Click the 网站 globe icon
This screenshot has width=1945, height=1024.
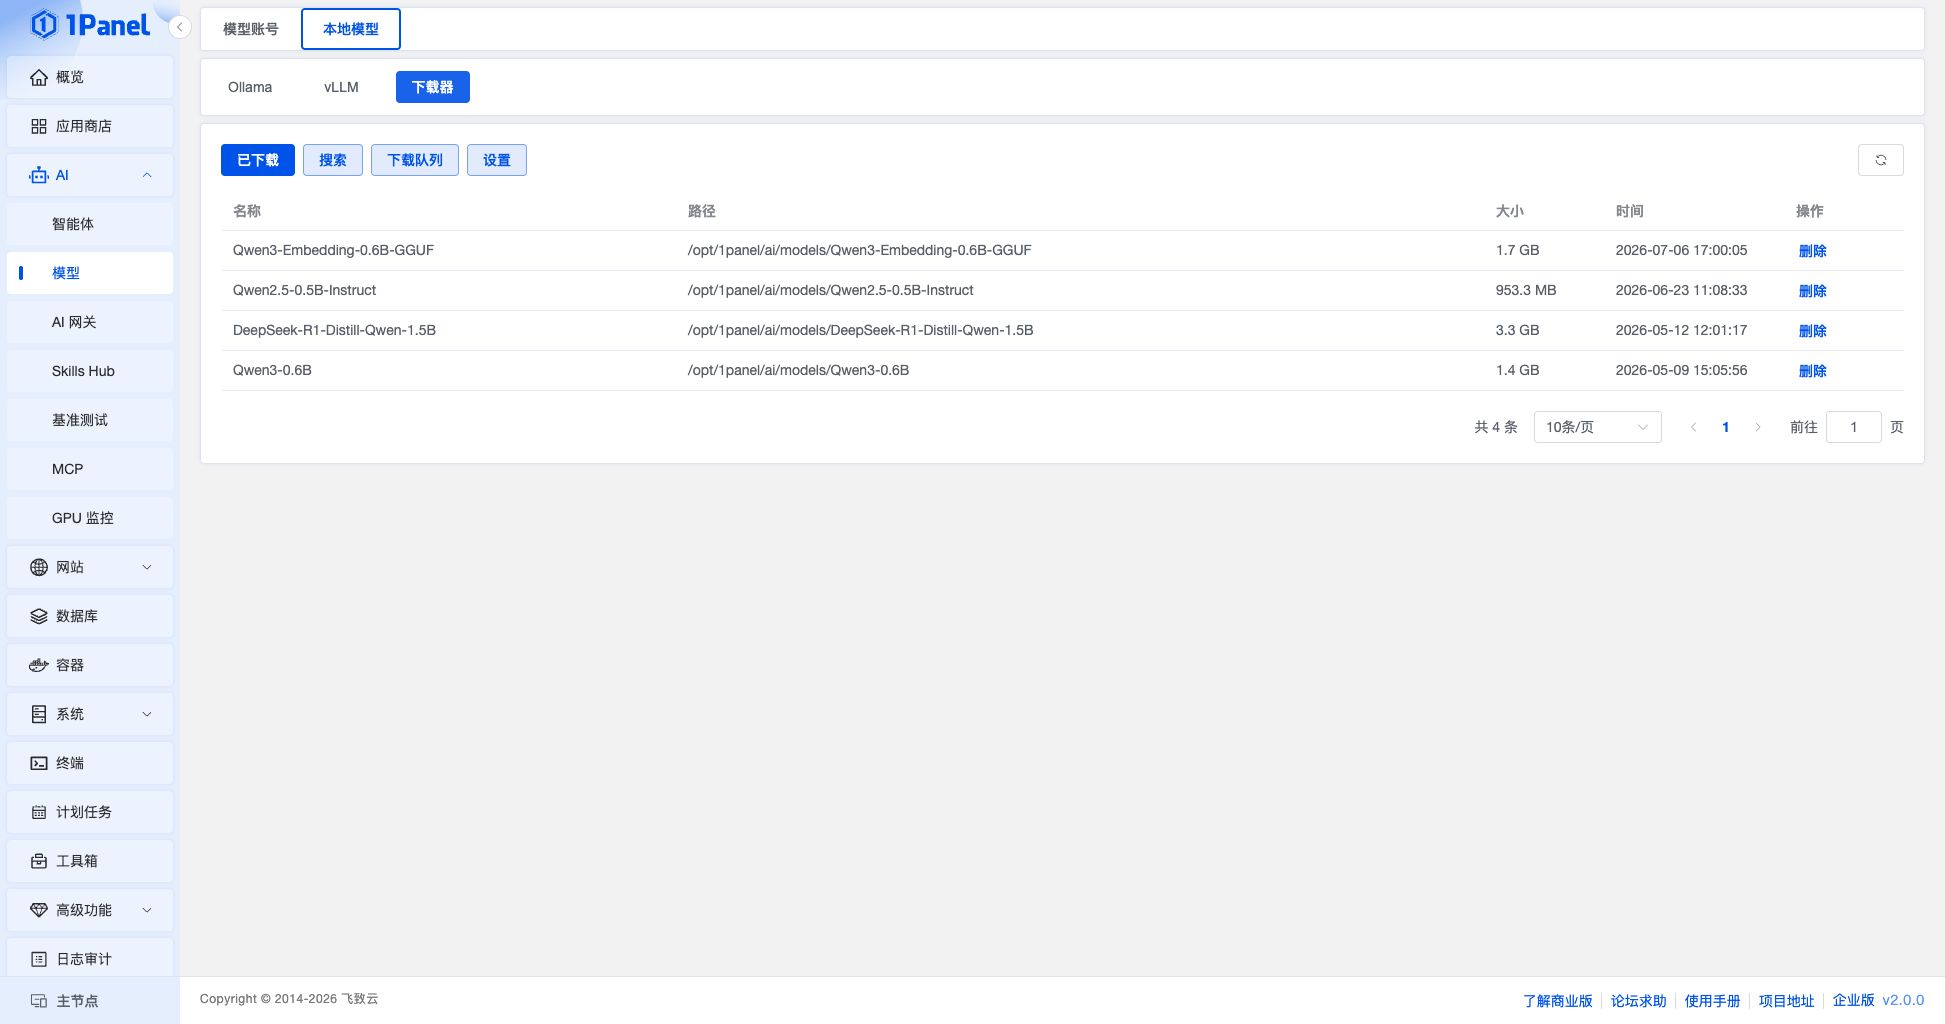(39, 567)
